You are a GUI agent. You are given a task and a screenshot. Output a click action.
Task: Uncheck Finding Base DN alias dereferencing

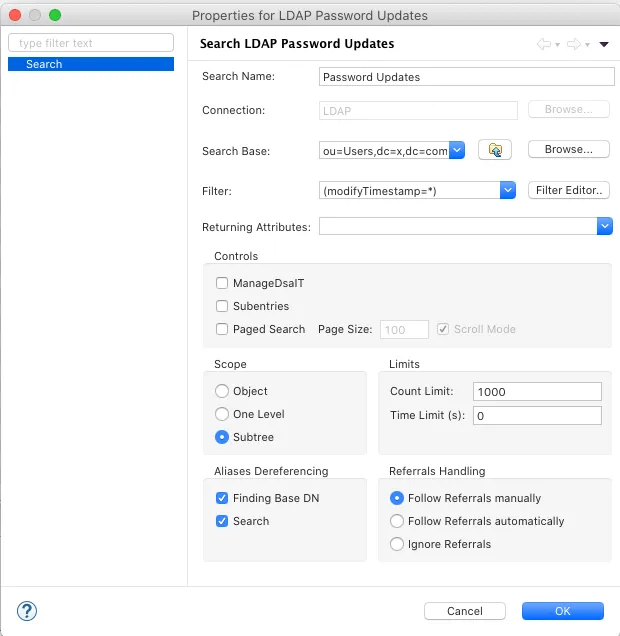point(222,498)
